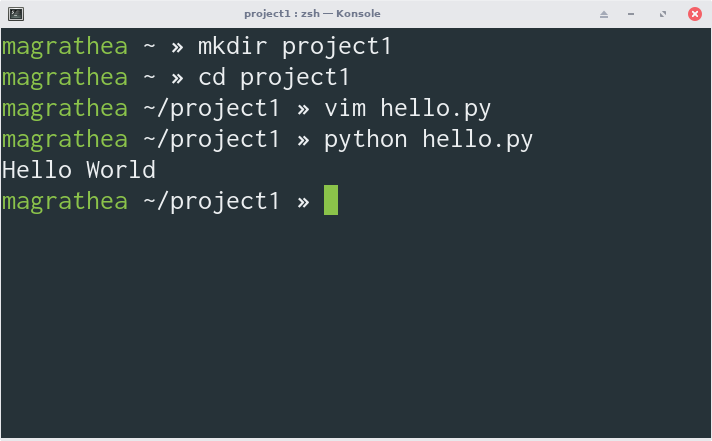Screen dimensions: 712x441
Task: Click the 'Hello World' output line
Action: [79, 170]
